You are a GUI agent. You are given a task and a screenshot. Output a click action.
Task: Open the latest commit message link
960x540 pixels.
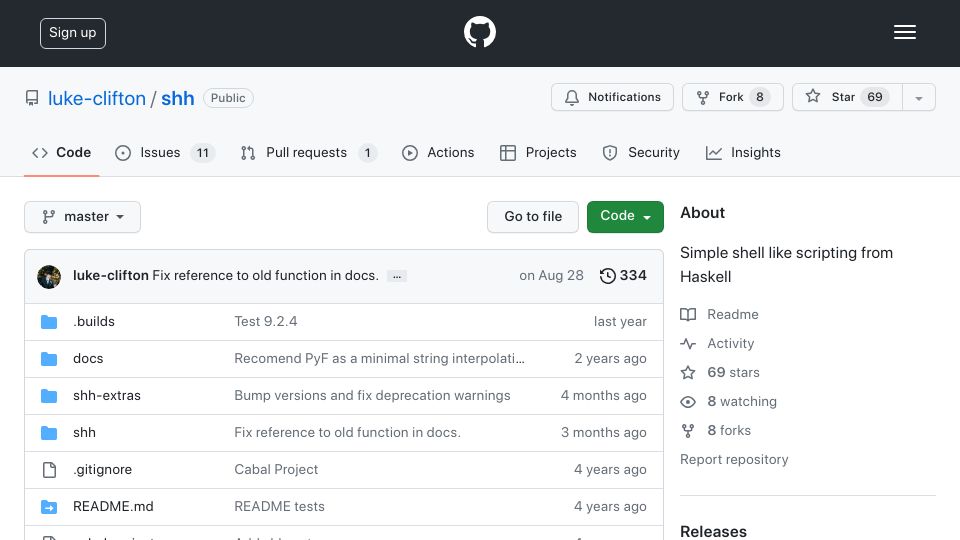point(265,276)
